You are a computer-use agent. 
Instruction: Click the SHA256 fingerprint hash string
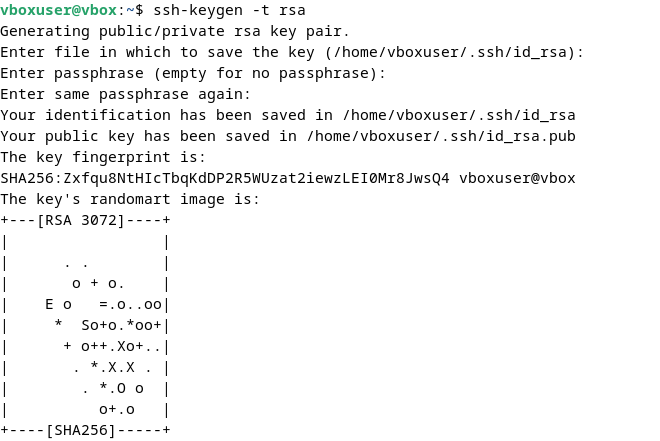tap(225, 178)
